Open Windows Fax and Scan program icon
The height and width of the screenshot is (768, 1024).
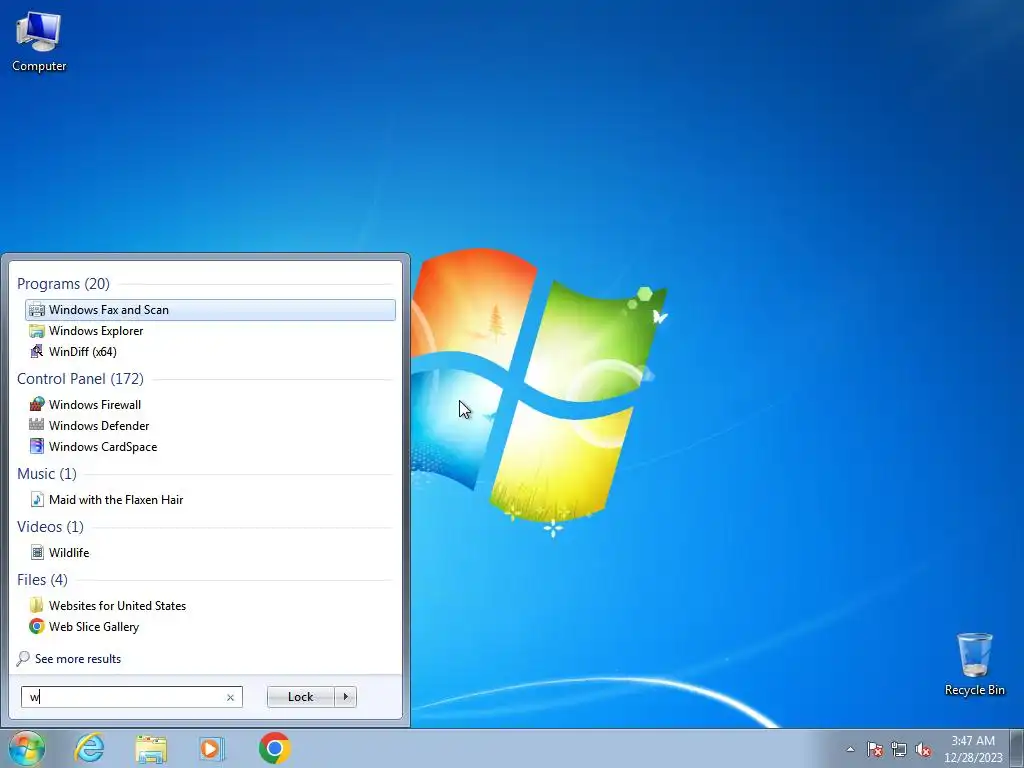(37, 310)
